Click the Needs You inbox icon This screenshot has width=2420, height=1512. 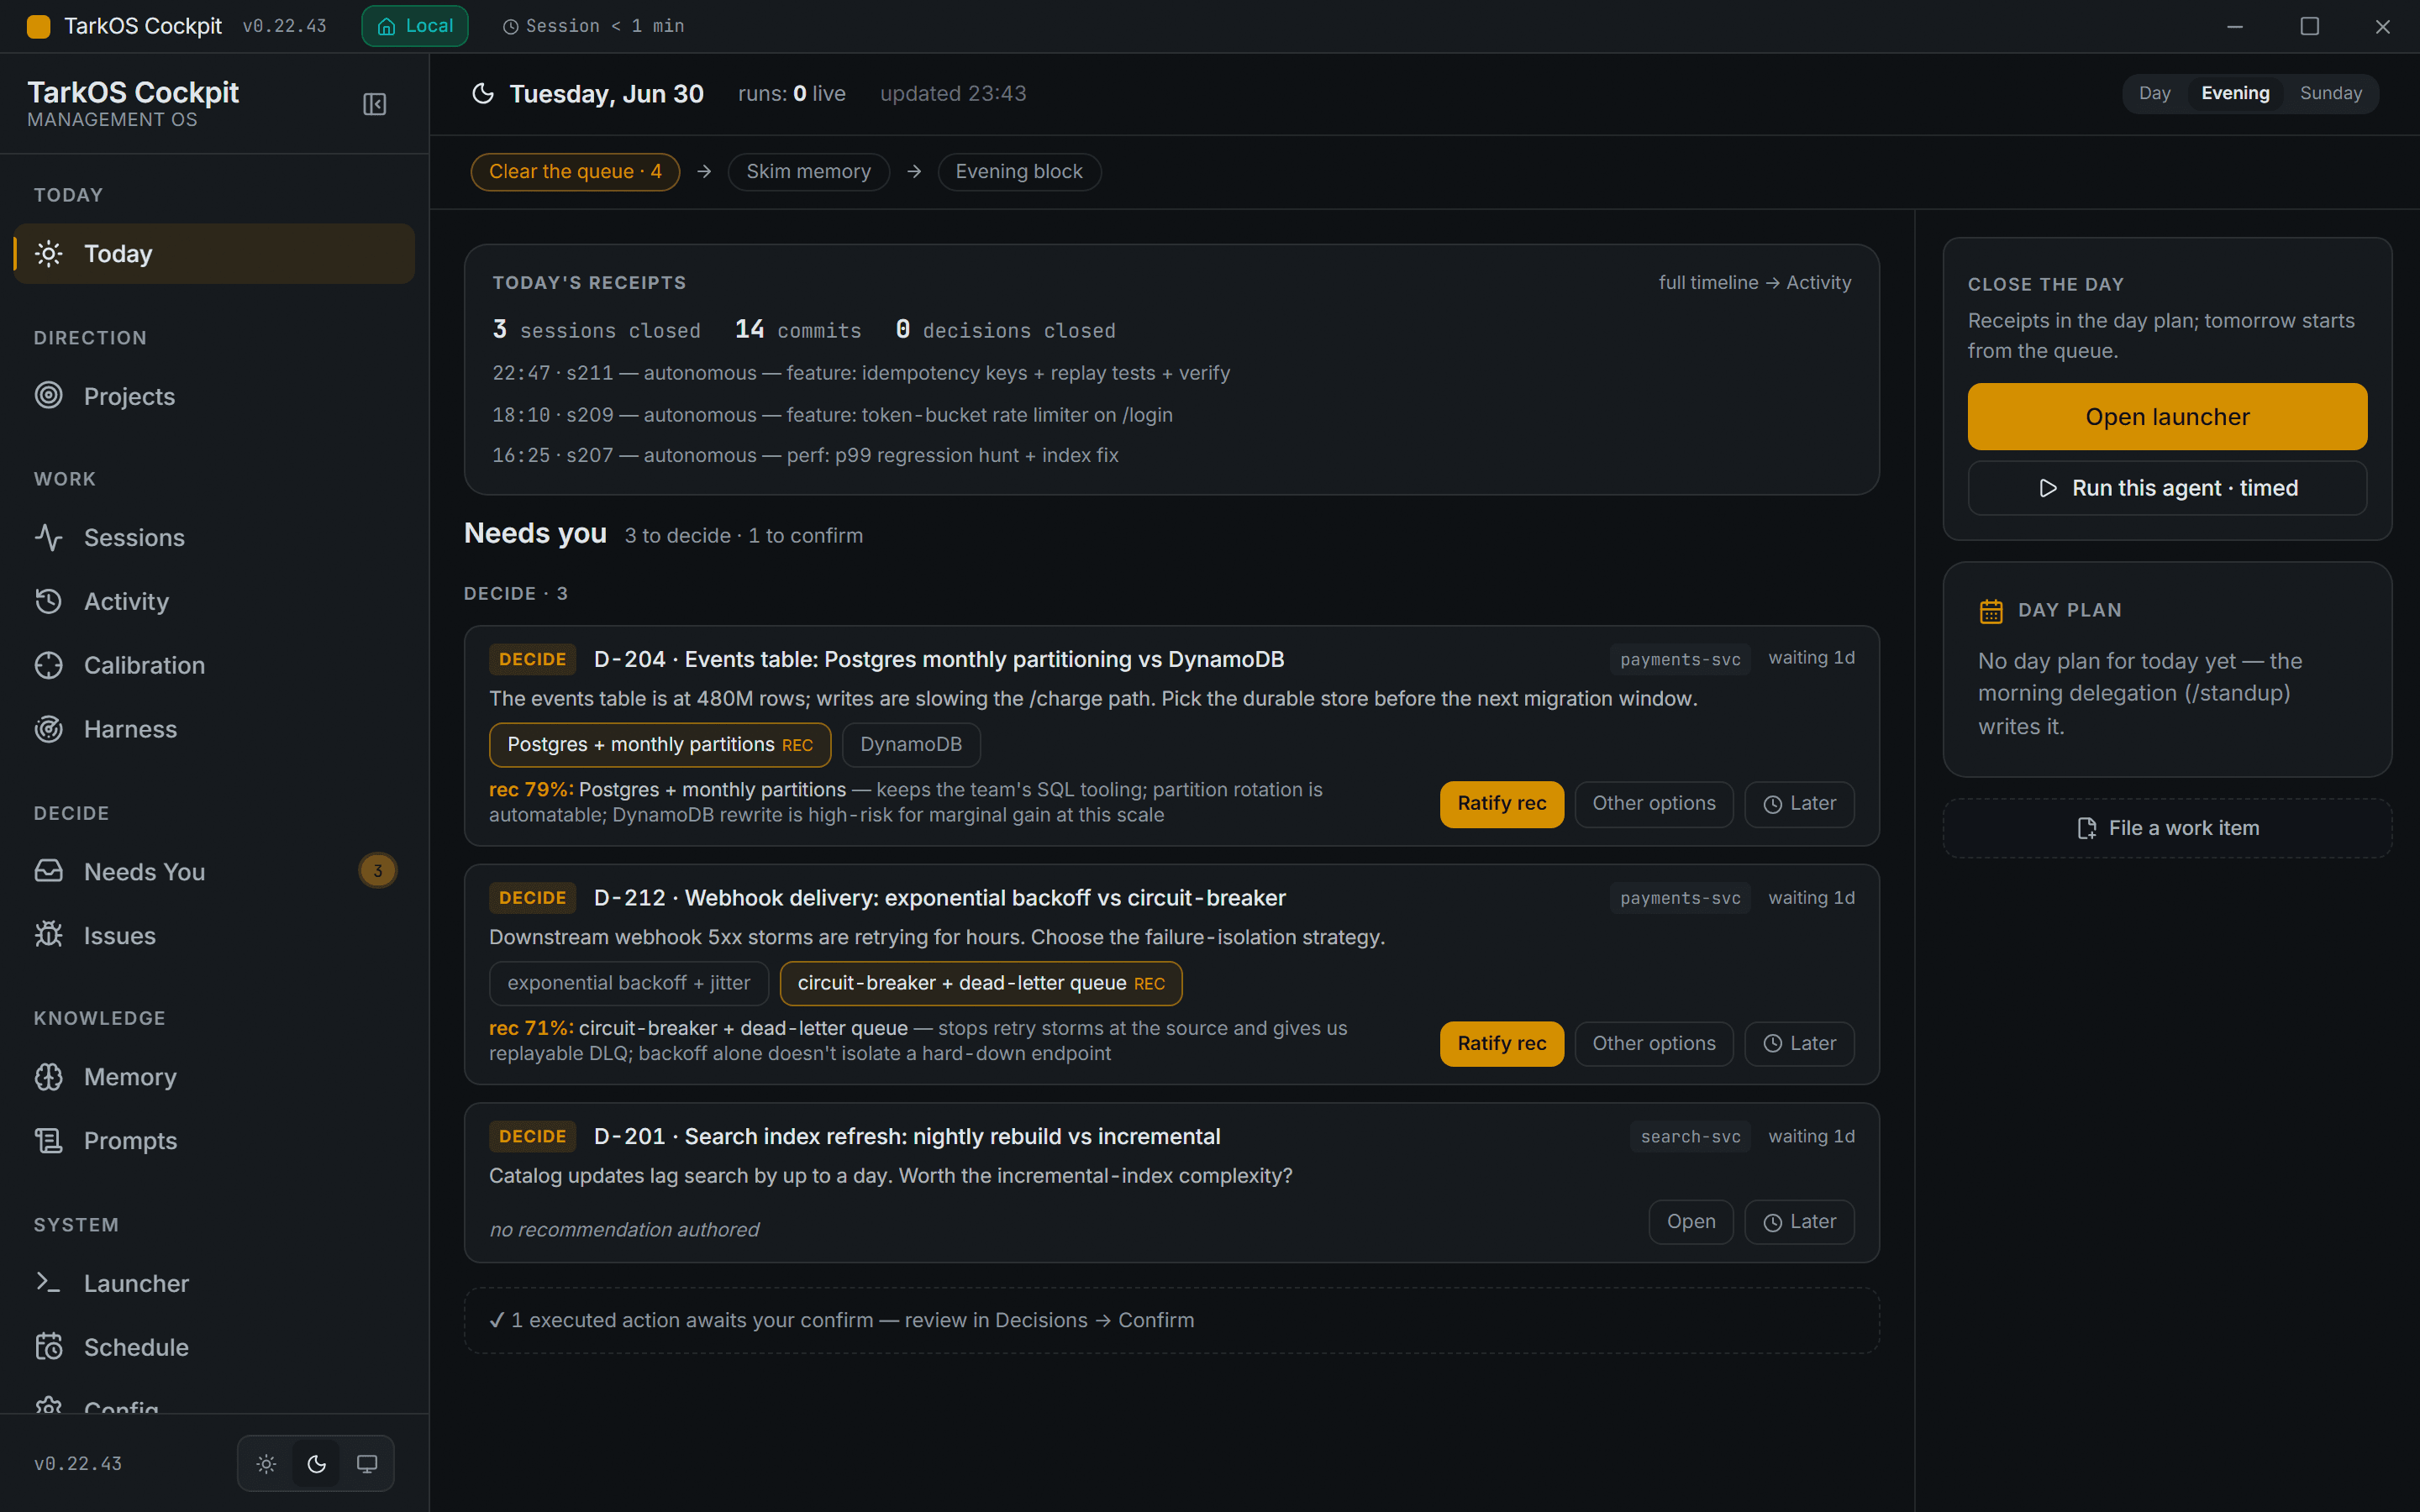tap(49, 871)
